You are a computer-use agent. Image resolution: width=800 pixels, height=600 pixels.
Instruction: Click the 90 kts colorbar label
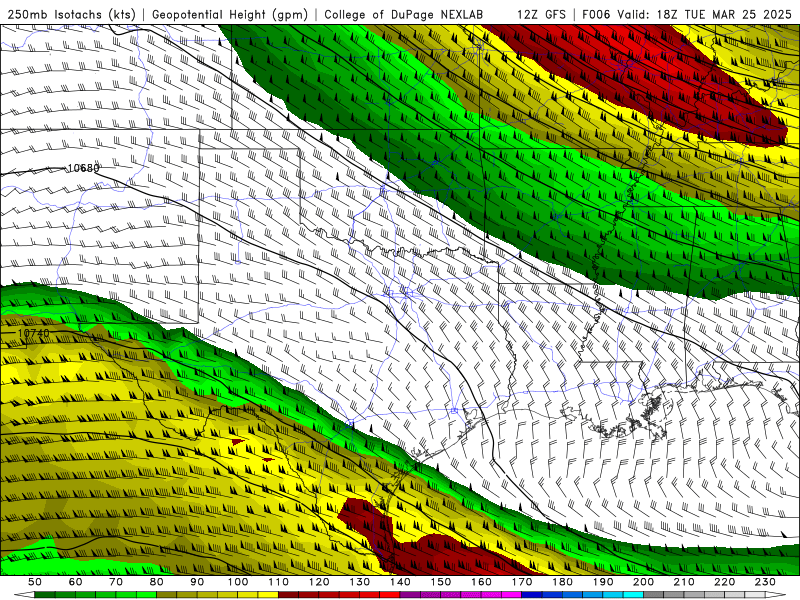[x=197, y=582]
